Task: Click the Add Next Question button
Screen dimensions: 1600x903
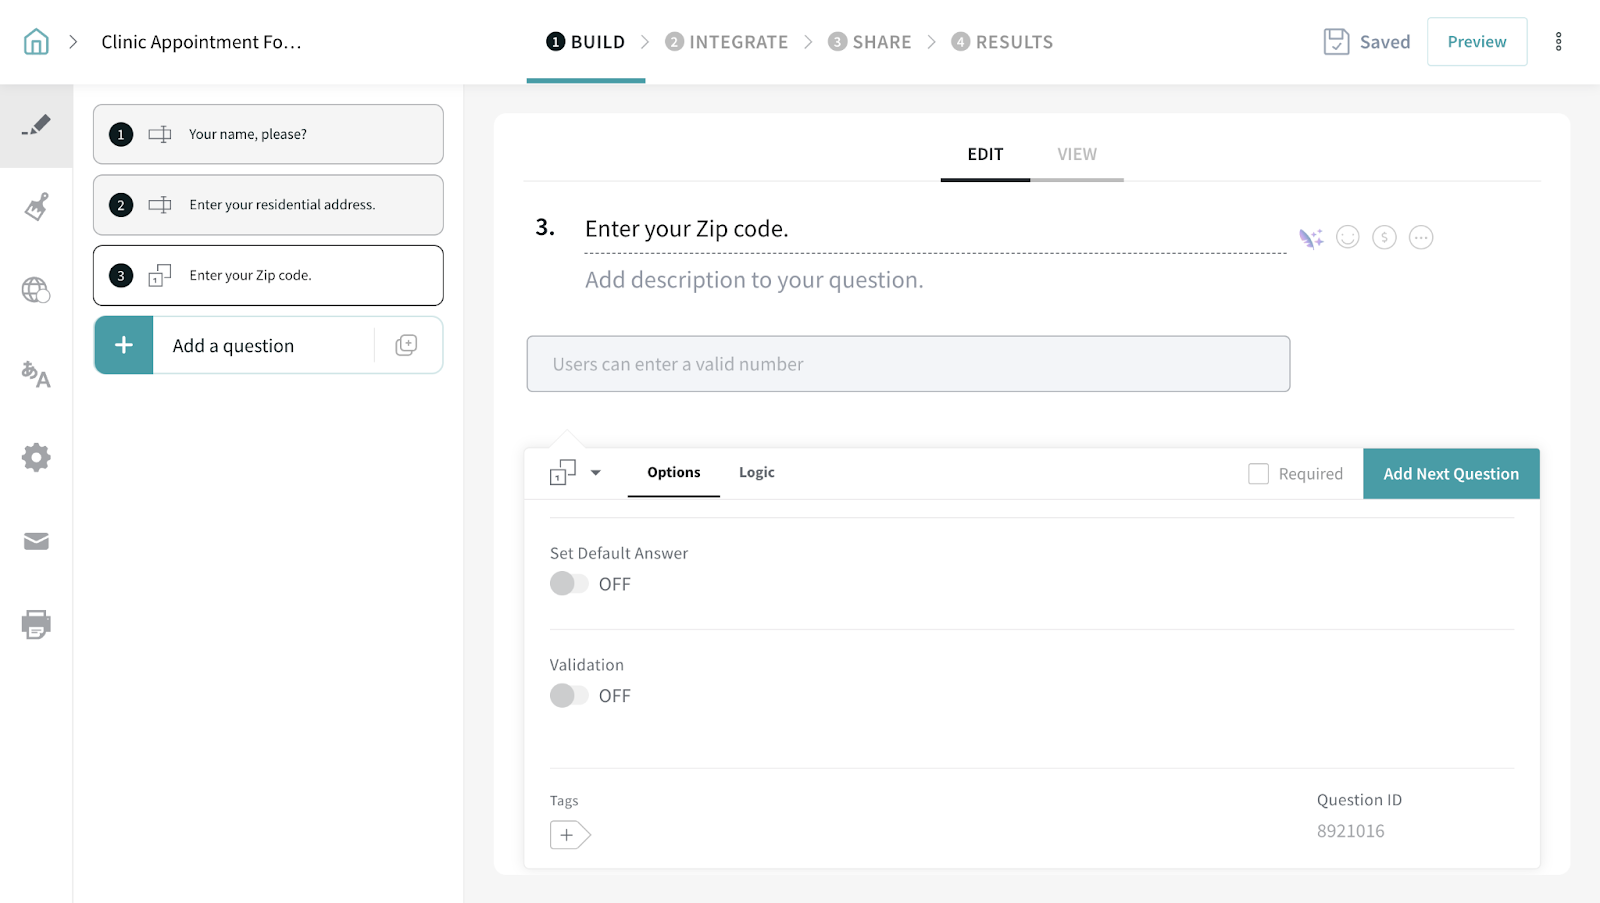Action: pyautogui.click(x=1451, y=474)
